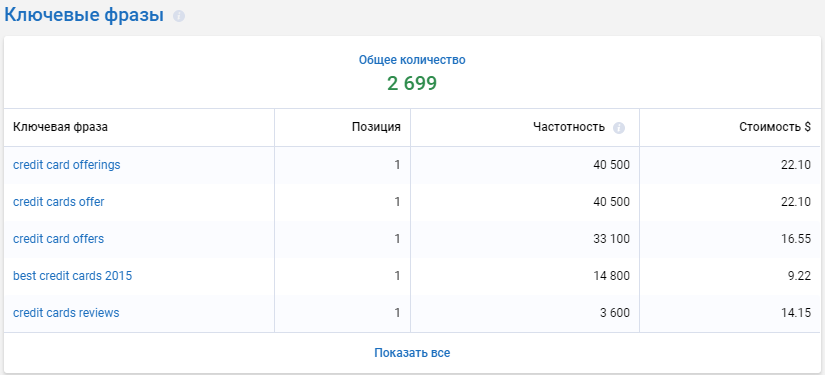
Task: Select position 1 for credit card offers
Action: pyautogui.click(x=397, y=239)
